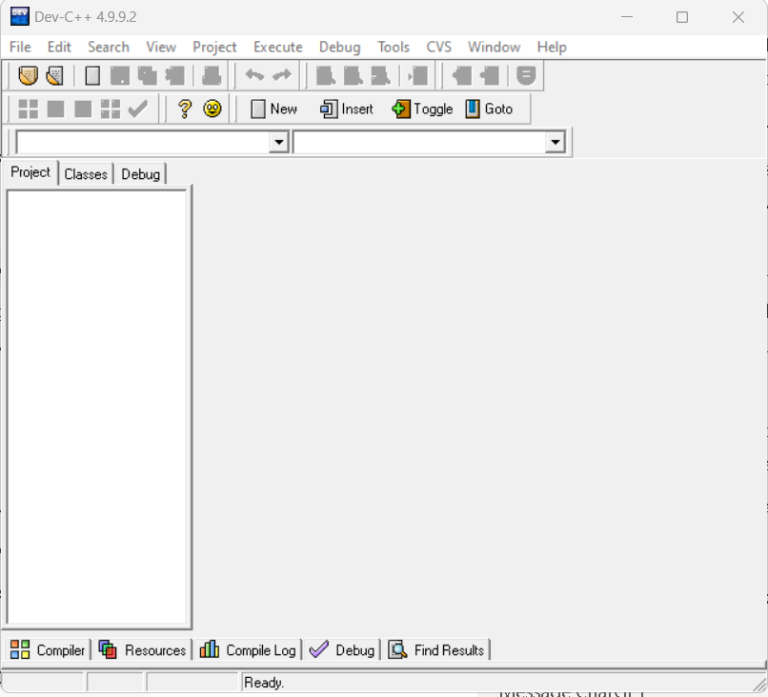Viewport: 768px width, 697px height.
Task: Click the empty Project tree panel
Action: pos(97,407)
